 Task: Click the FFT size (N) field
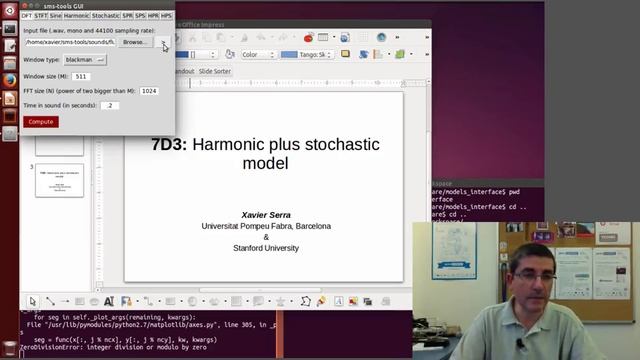149,91
